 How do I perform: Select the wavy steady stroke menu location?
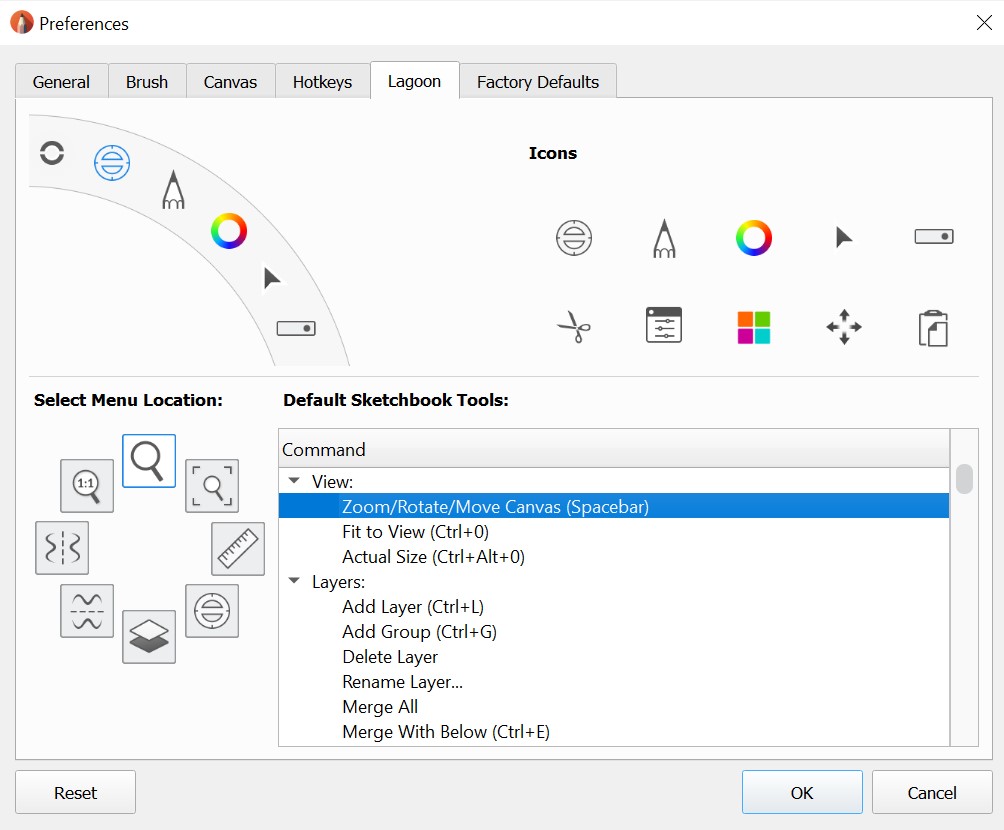(87, 611)
